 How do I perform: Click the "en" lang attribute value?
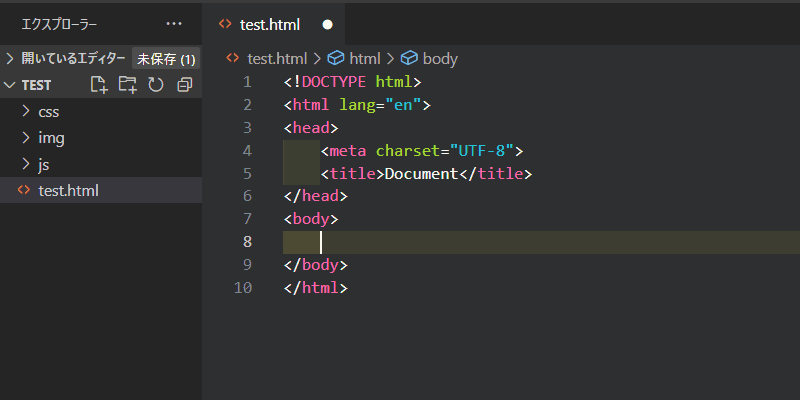403,105
